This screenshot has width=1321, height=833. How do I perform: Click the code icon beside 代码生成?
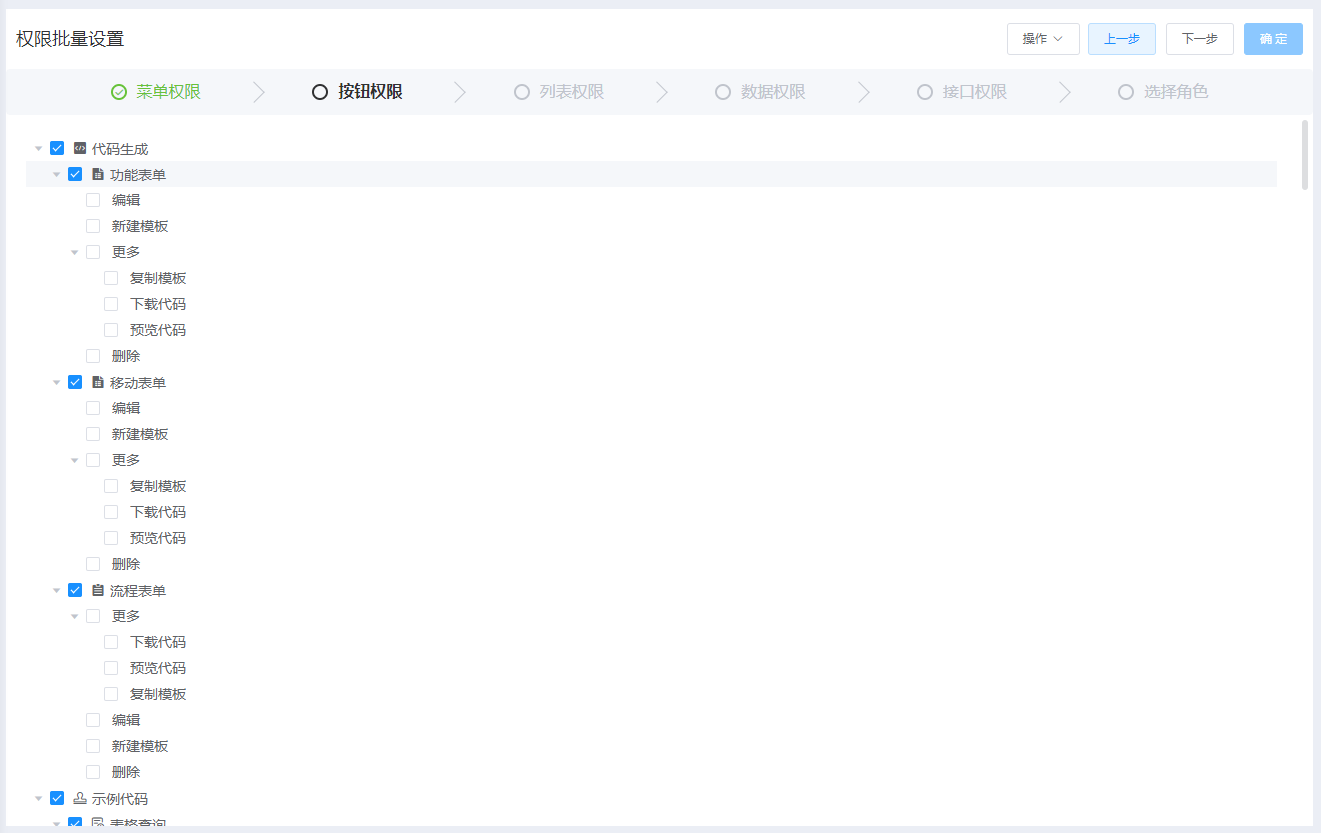(x=80, y=148)
